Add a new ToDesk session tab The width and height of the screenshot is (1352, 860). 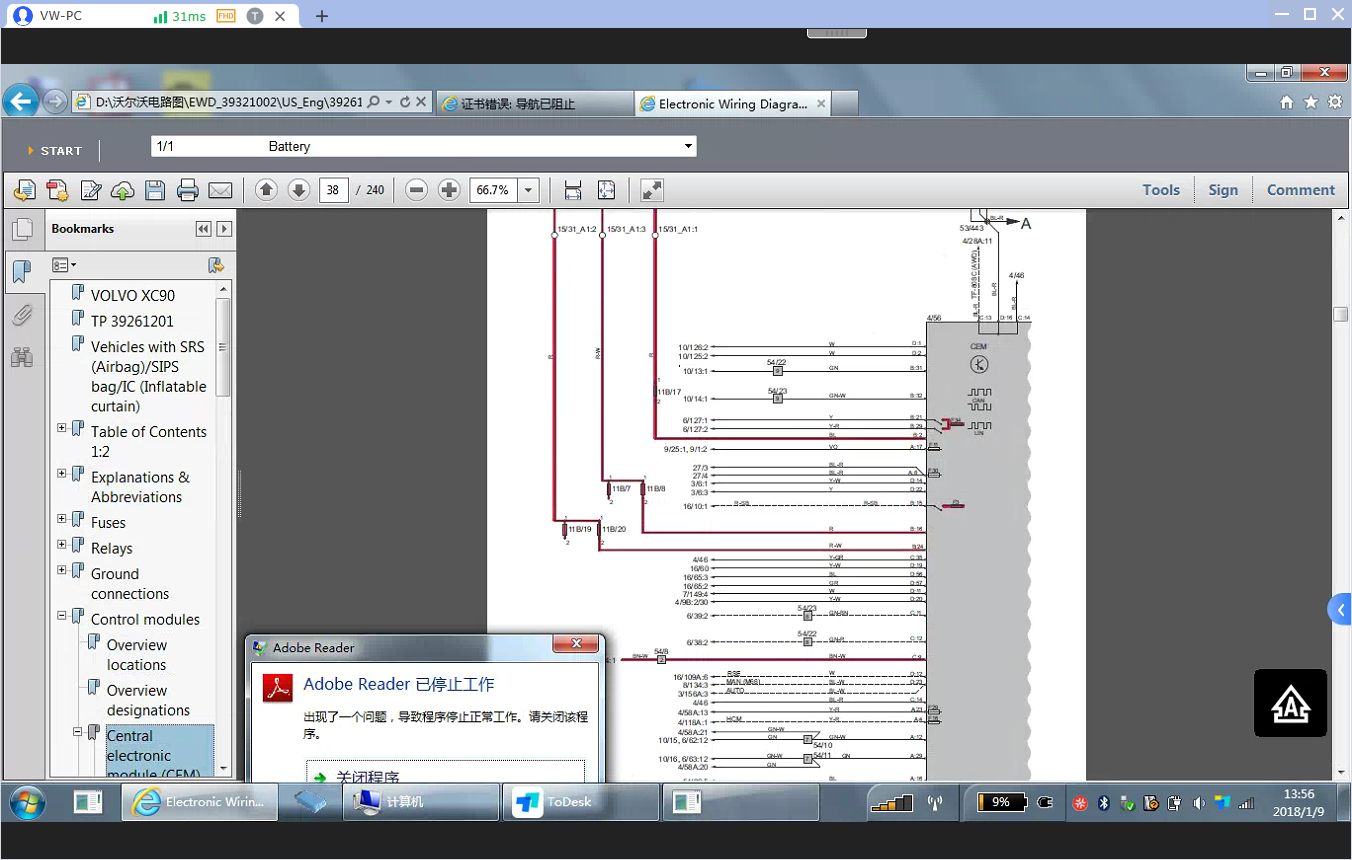click(321, 16)
